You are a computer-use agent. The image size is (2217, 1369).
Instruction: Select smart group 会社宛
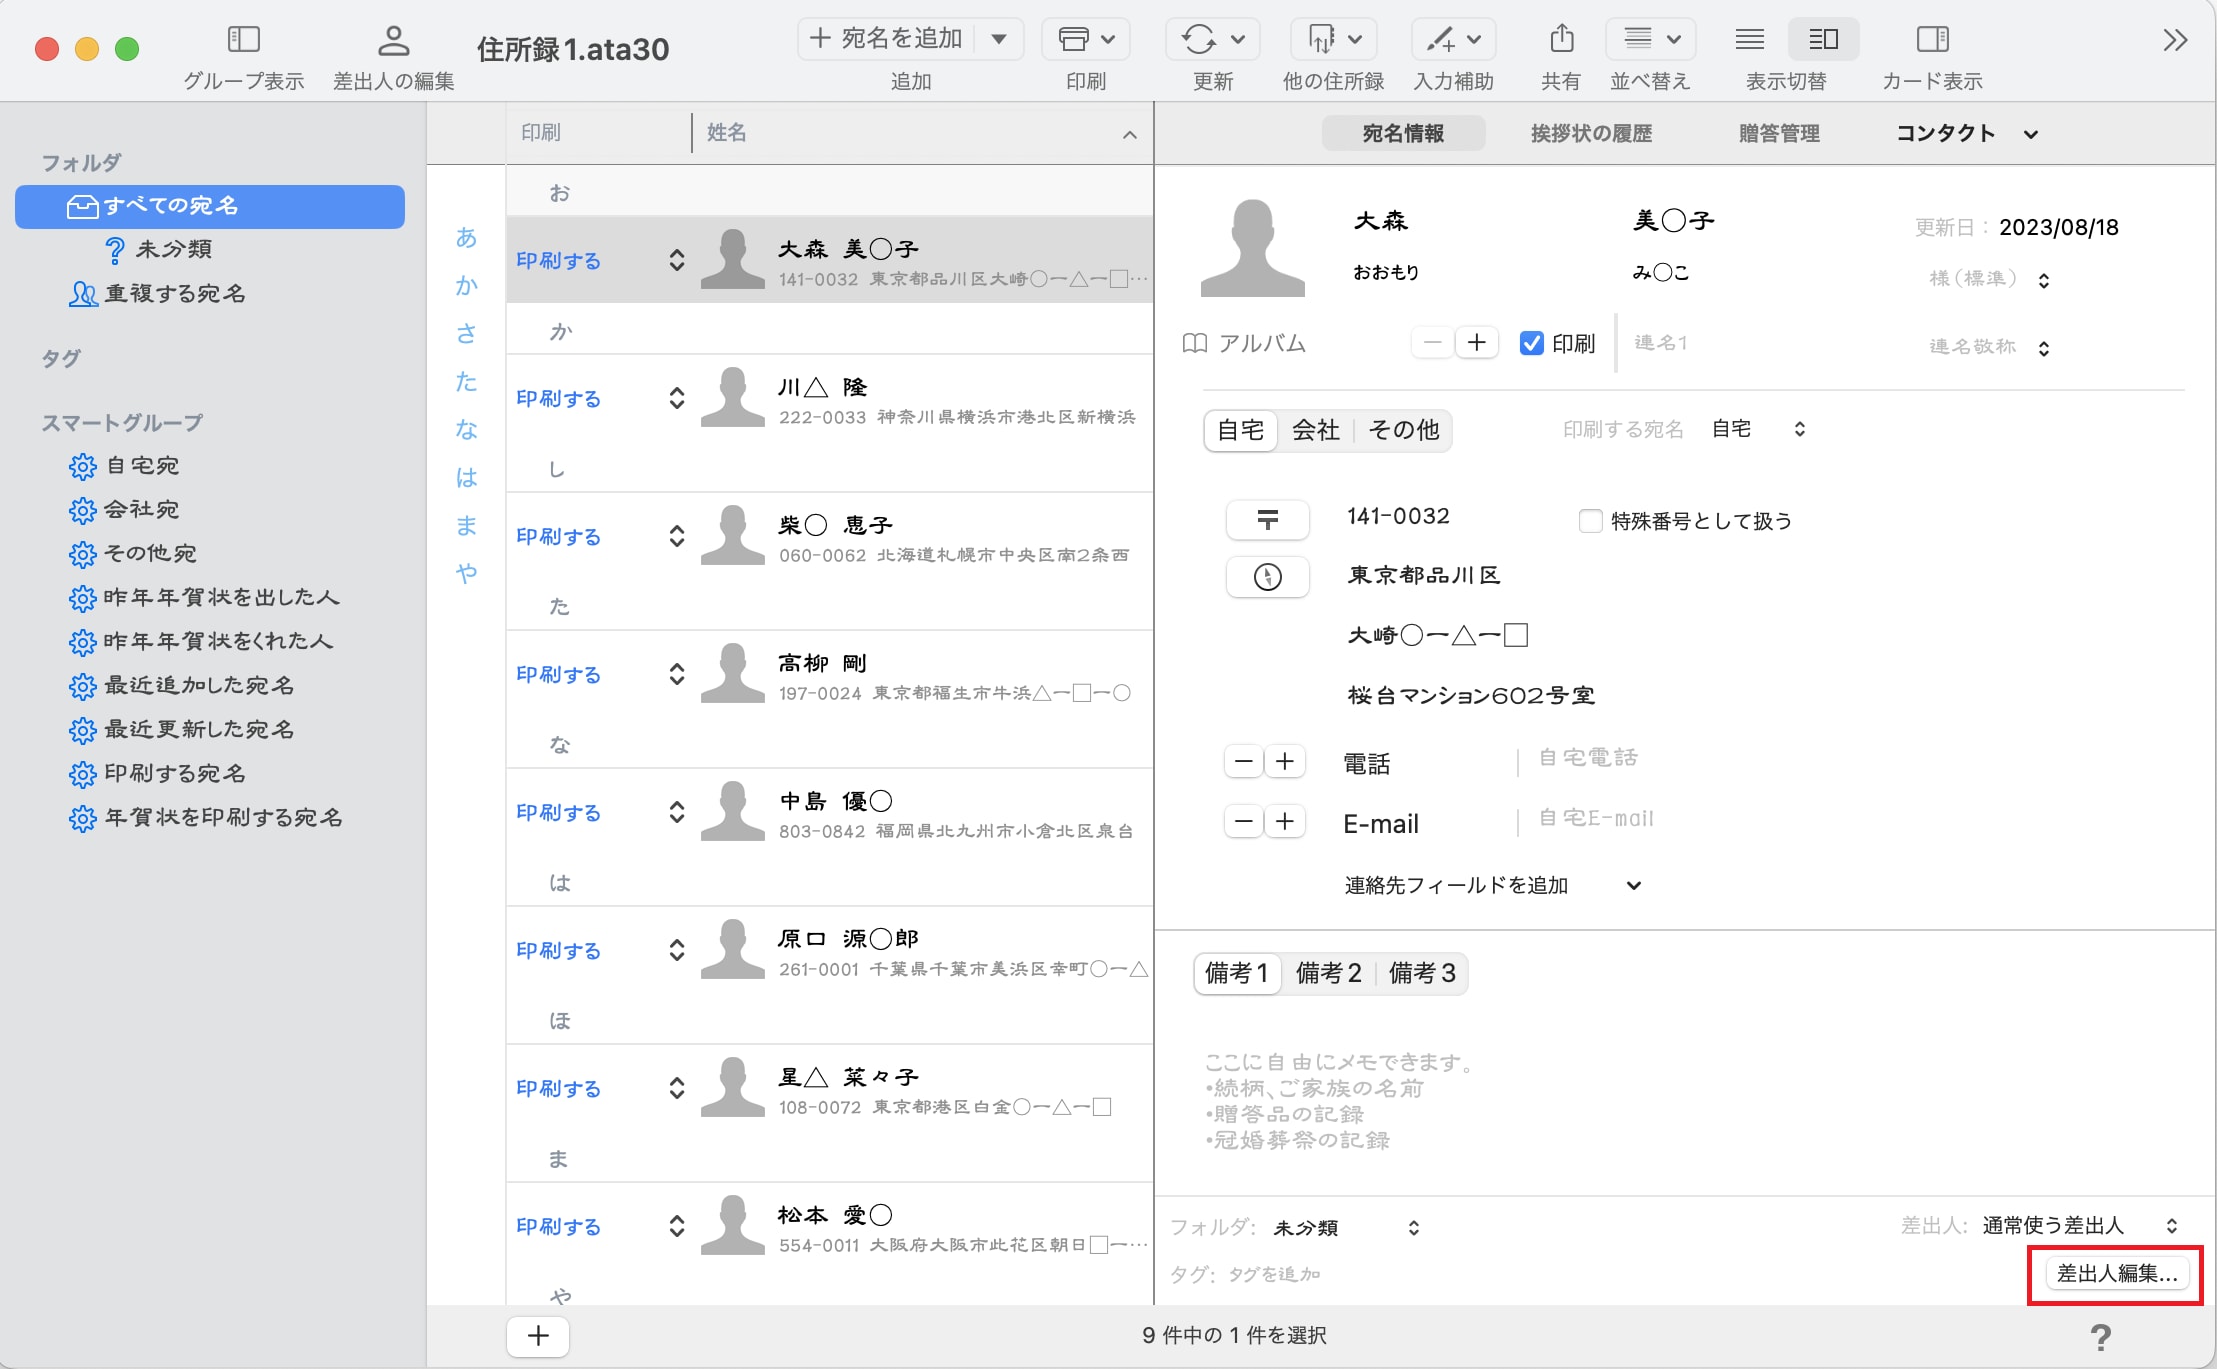125,509
